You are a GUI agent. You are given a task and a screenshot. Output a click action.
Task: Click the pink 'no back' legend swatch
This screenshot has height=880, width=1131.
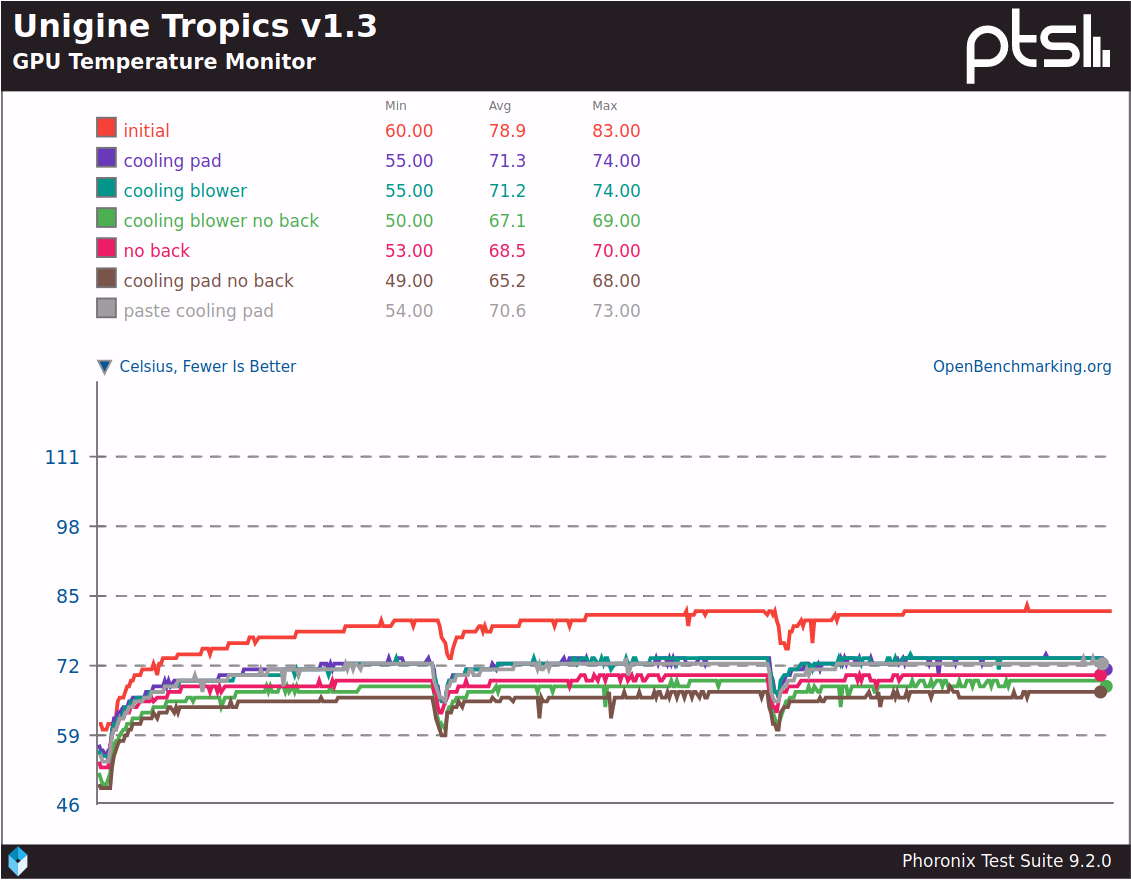(107, 248)
